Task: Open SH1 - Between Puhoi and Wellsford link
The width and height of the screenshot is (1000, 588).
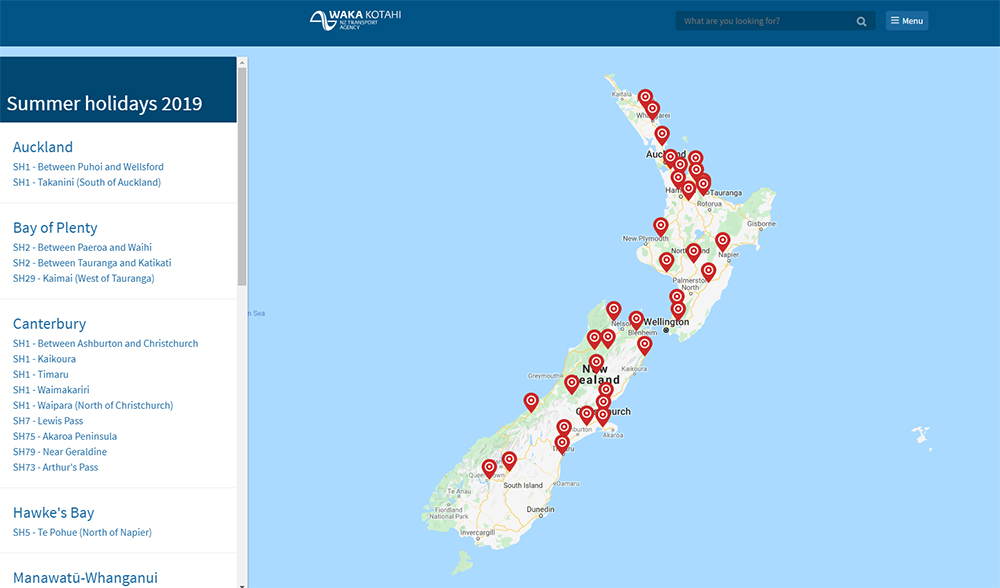Action: (x=88, y=166)
